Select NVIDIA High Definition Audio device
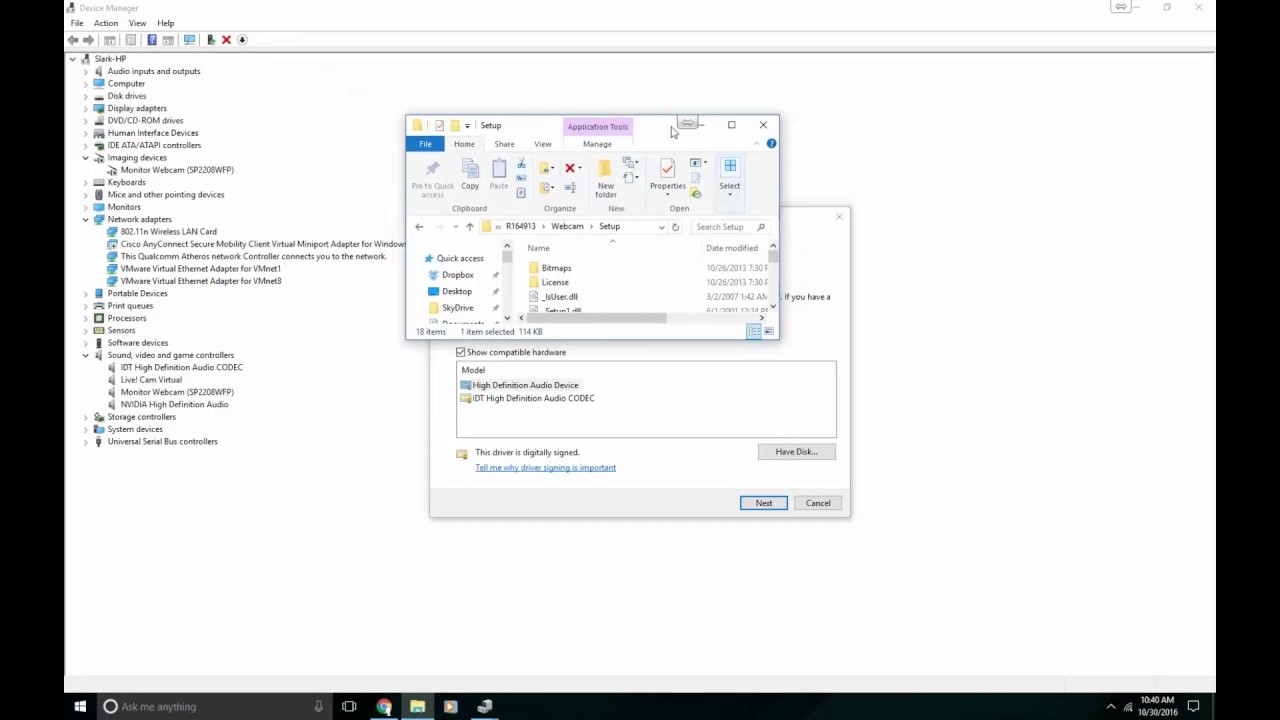The image size is (1280, 720). click(x=174, y=405)
